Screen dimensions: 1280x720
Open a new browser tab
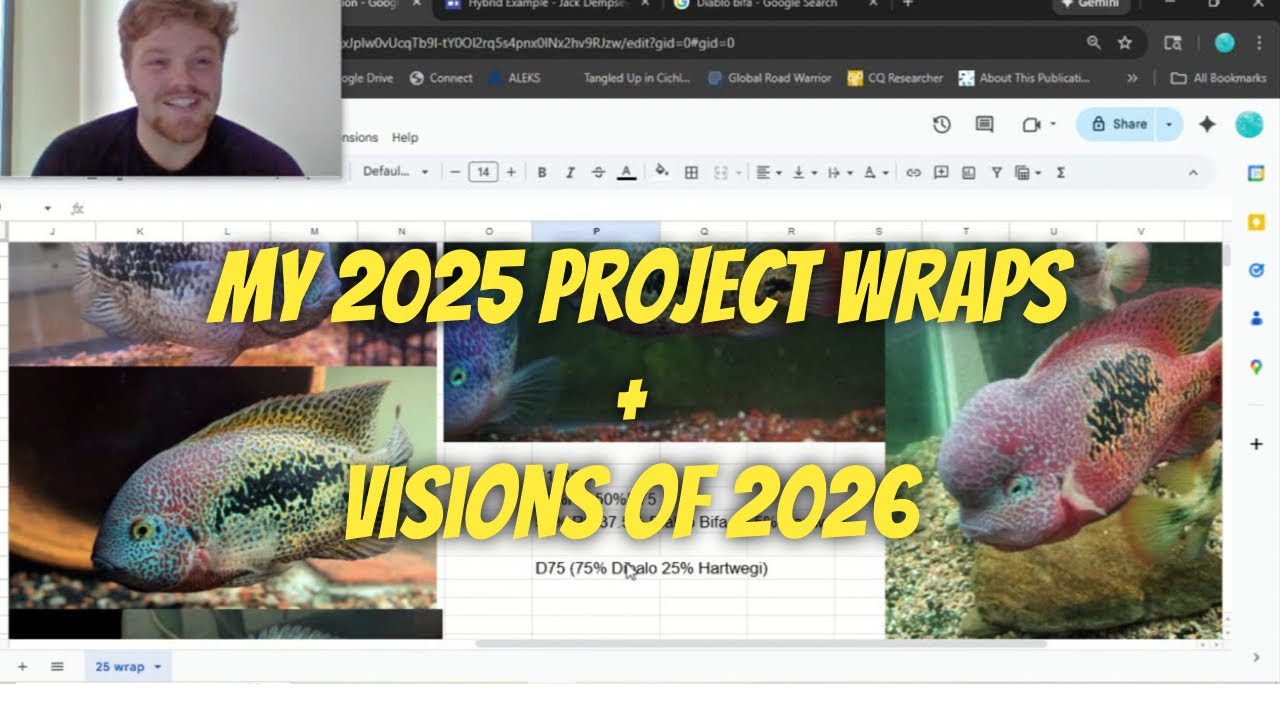[908, 4]
